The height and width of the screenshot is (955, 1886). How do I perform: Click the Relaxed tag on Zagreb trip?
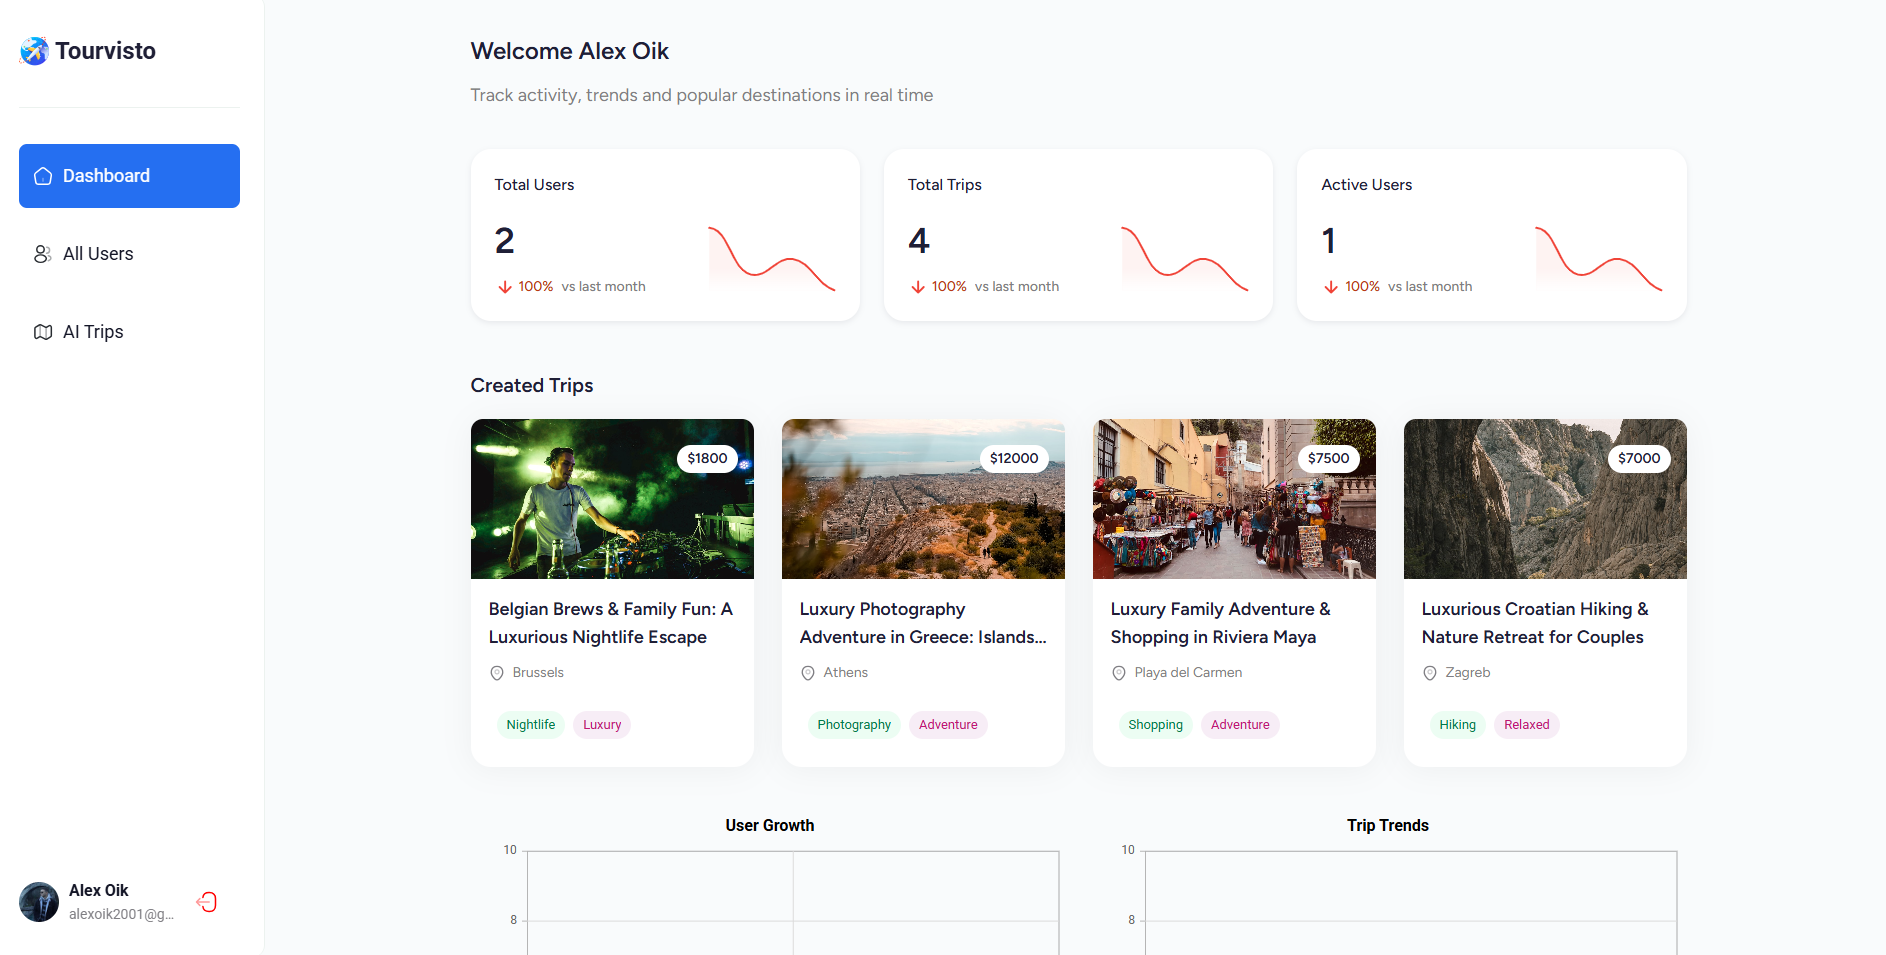point(1526,725)
